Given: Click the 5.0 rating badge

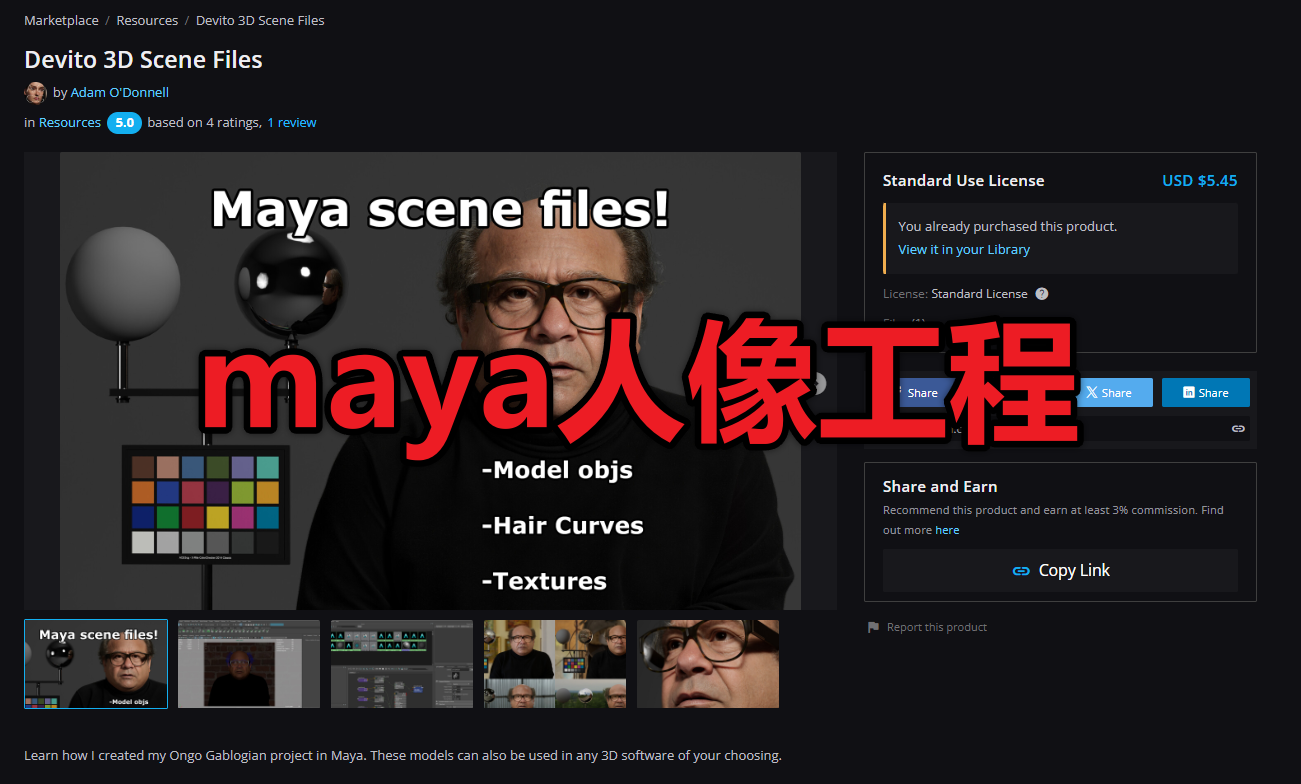Looking at the screenshot, I should (x=124, y=123).
